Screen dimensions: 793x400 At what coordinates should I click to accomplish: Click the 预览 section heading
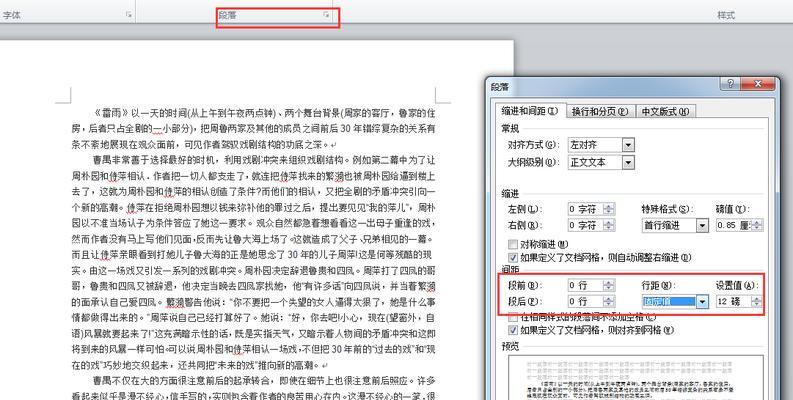pyautogui.click(x=510, y=346)
